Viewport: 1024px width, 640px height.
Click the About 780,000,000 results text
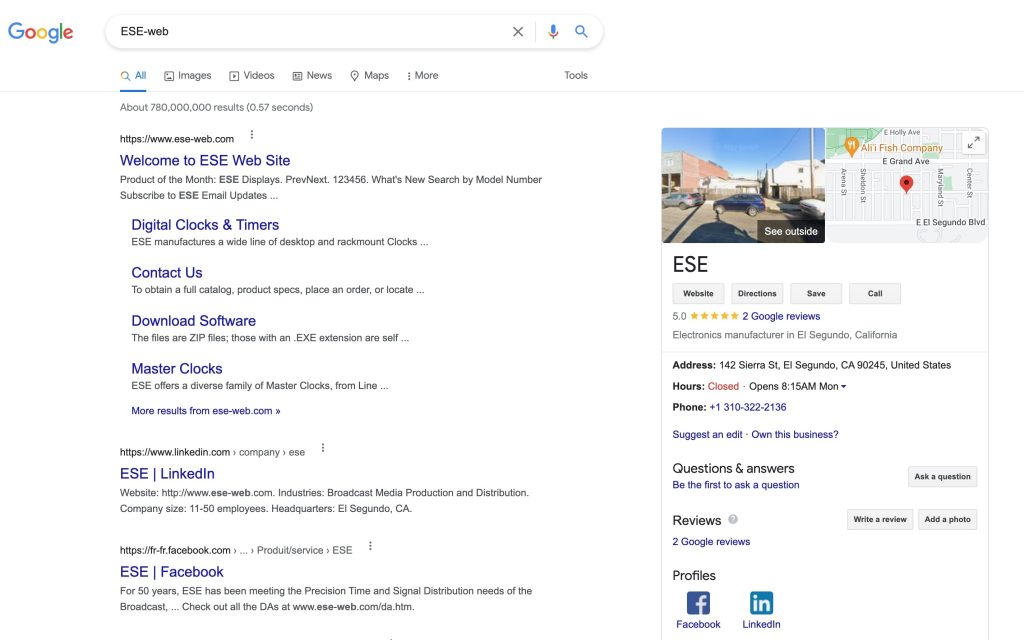[216, 108]
